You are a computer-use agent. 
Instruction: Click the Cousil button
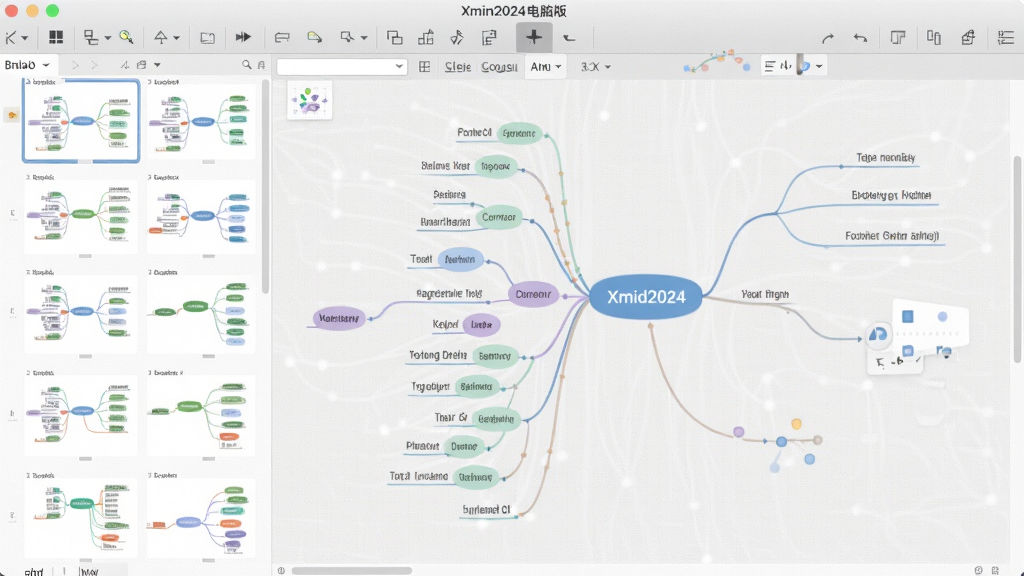point(500,67)
